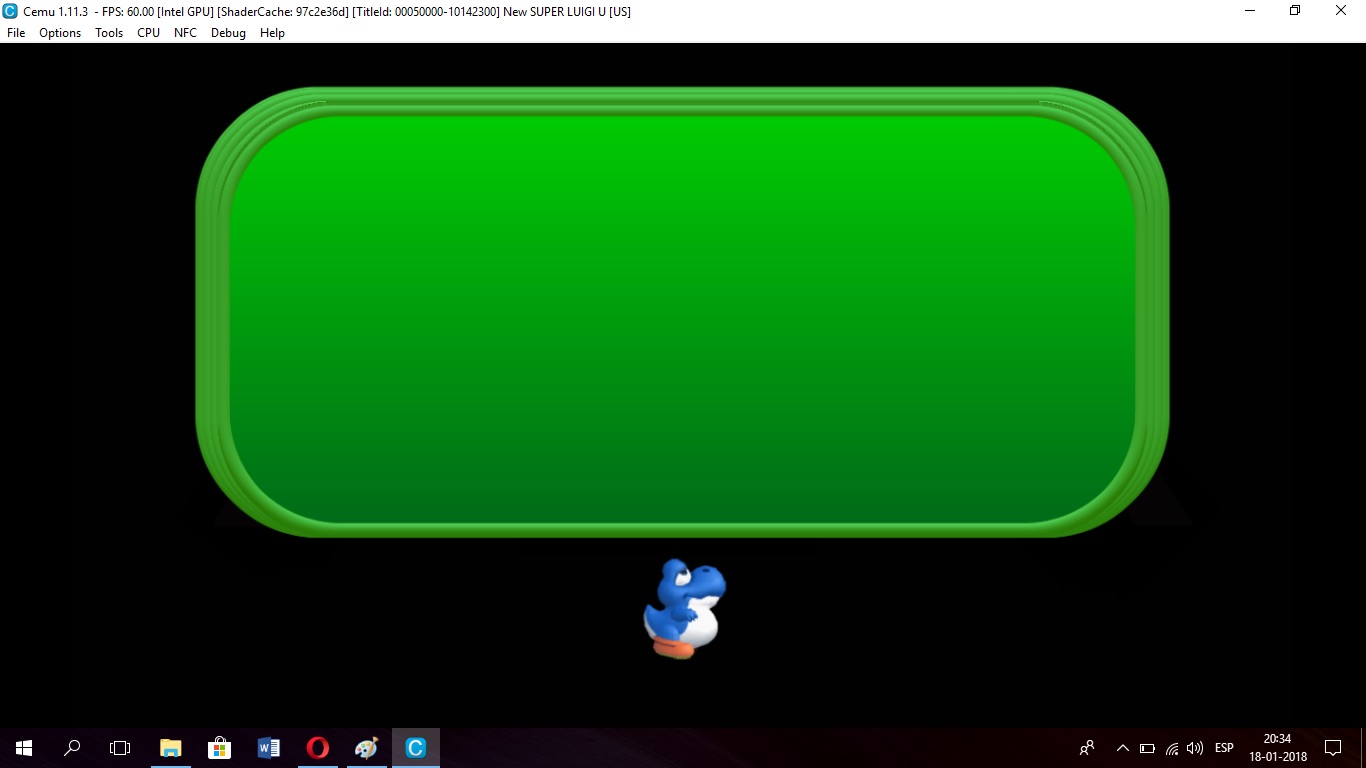Open the Tools menu
The image size is (1366, 768).
click(x=109, y=33)
